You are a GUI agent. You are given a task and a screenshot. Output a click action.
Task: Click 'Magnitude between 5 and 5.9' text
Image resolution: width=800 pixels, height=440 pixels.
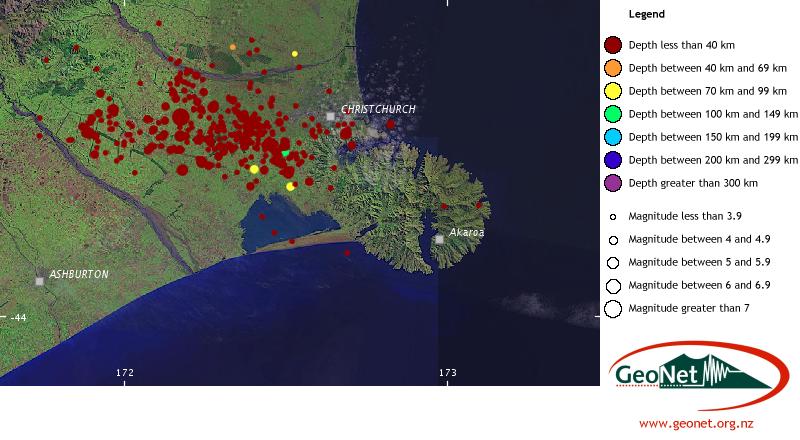699,262
